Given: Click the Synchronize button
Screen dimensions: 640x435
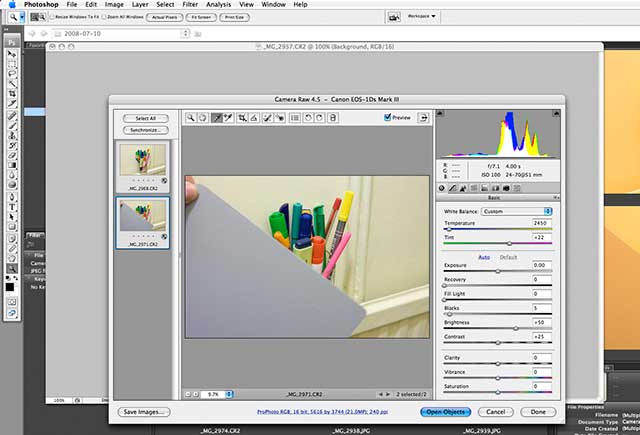Looking at the screenshot, I should pos(146,130).
